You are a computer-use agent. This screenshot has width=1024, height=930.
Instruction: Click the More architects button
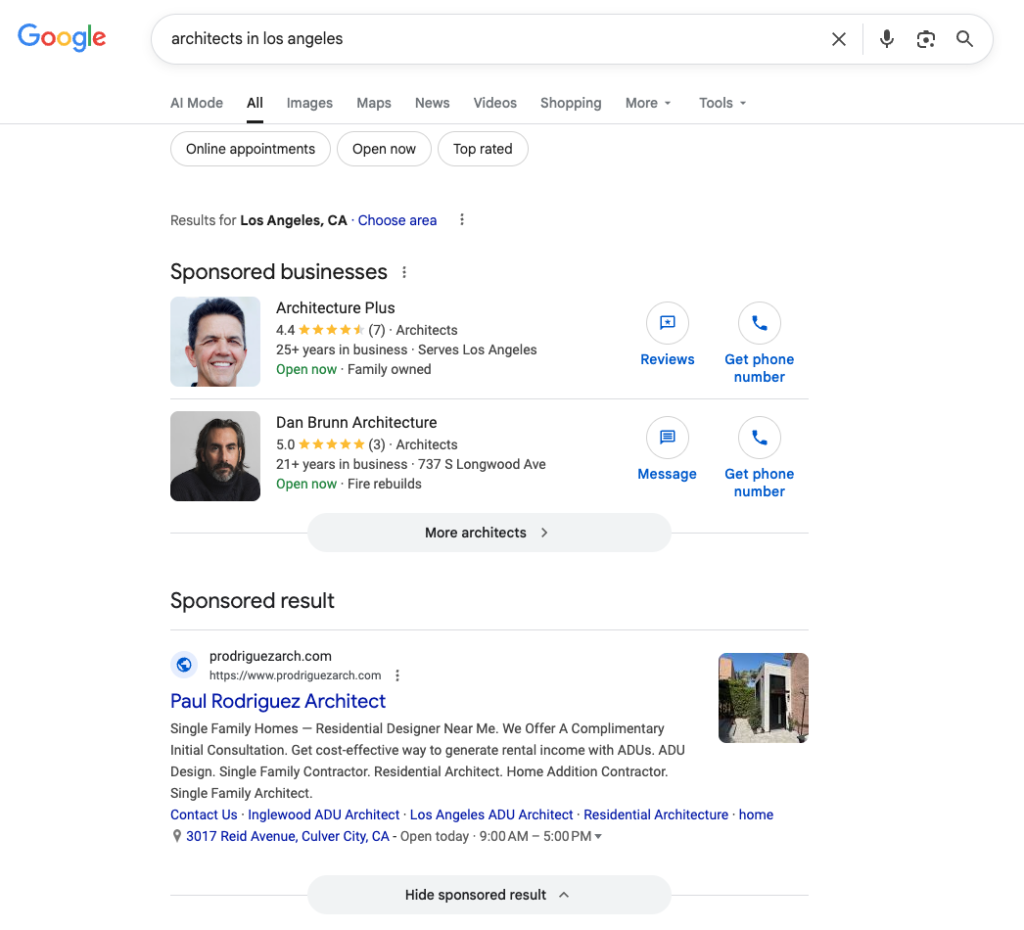pos(488,533)
